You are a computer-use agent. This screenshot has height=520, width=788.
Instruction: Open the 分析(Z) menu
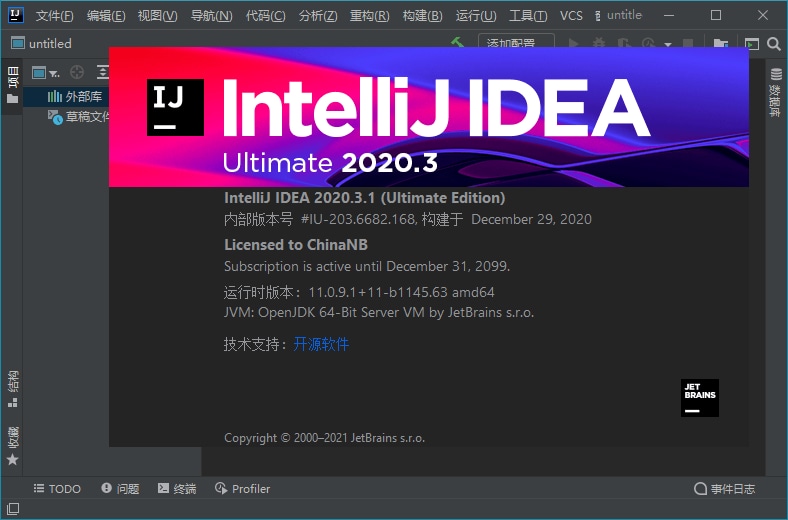pos(318,16)
